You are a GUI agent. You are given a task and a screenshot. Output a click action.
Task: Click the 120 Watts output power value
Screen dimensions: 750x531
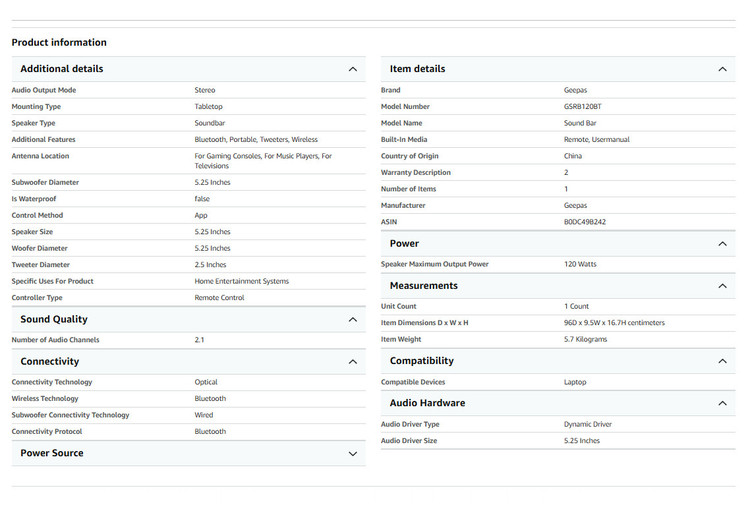pos(580,264)
